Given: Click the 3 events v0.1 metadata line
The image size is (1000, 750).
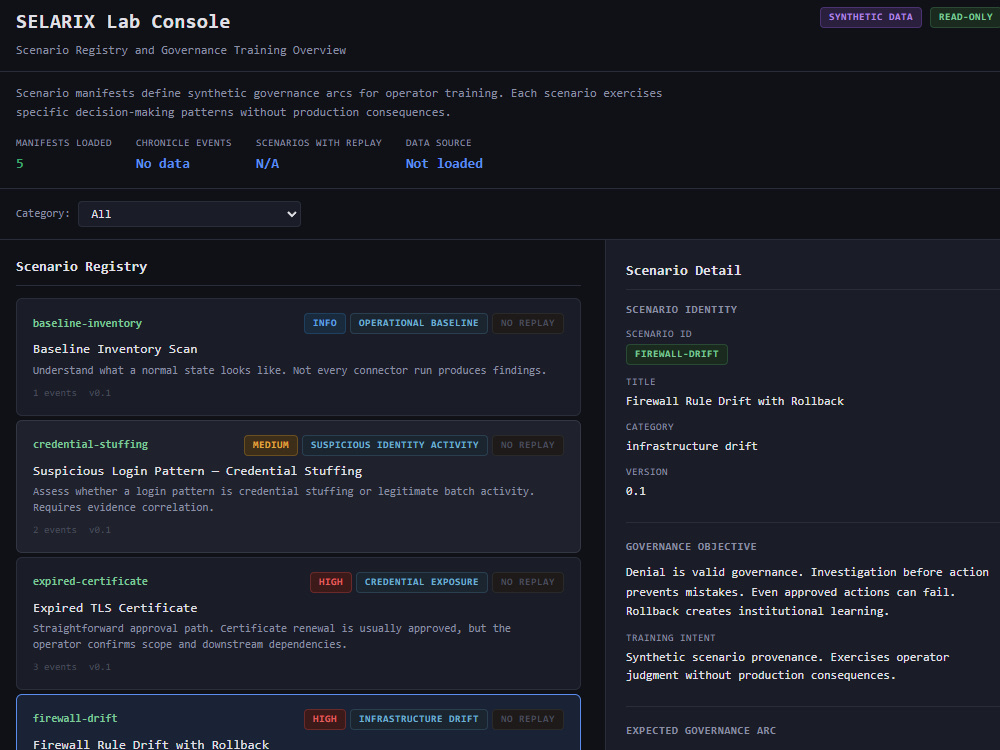Looking at the screenshot, I should [x=72, y=668].
